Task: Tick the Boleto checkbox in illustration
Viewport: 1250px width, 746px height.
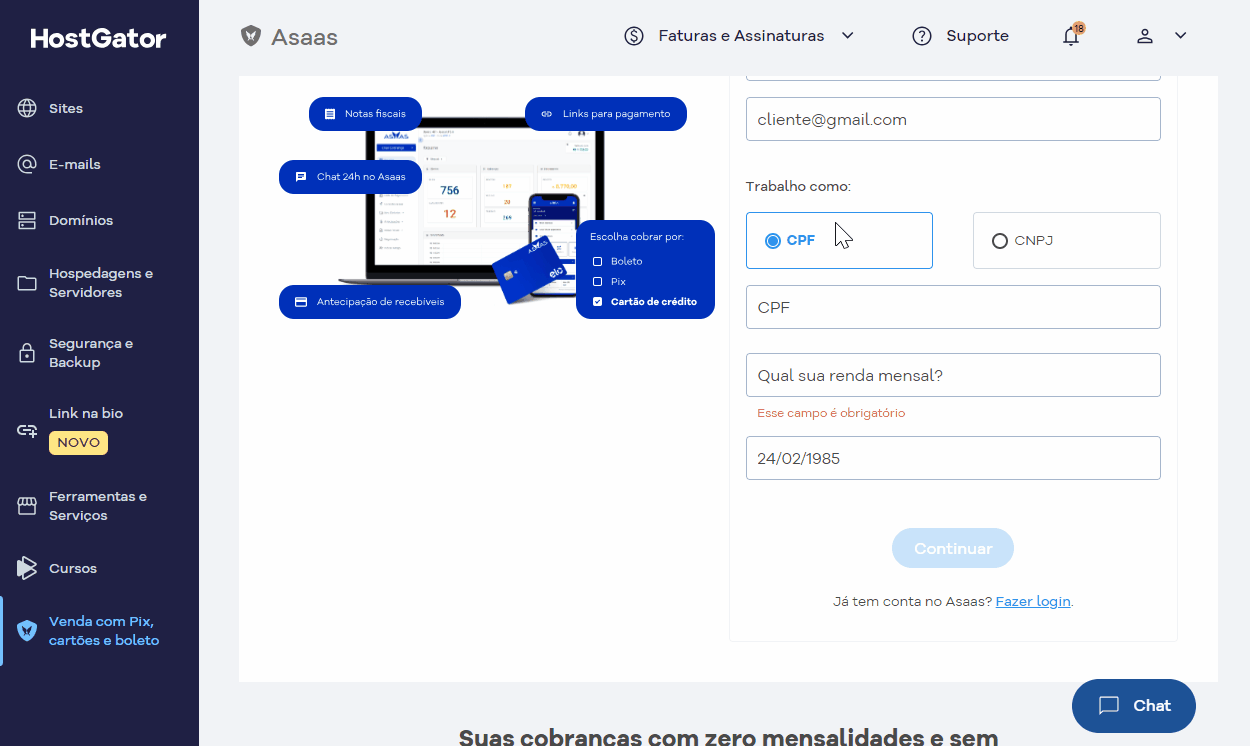Action: (598, 261)
